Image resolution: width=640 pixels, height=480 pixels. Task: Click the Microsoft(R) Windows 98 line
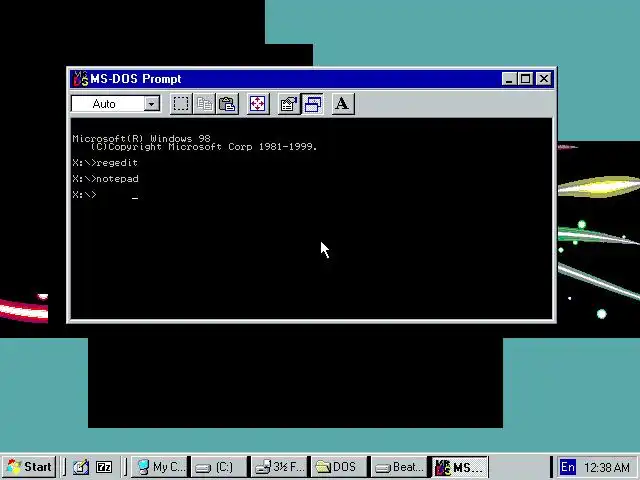[x=141, y=139]
